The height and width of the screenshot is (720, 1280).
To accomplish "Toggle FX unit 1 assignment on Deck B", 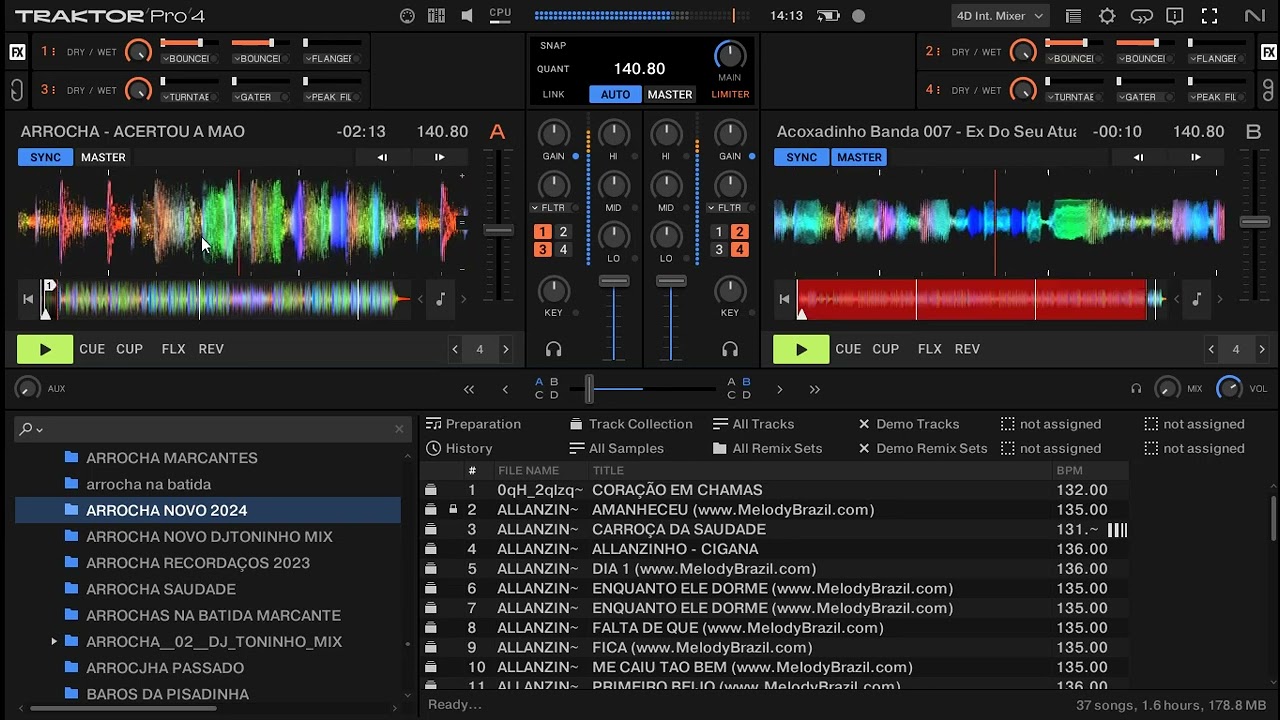I will [718, 231].
